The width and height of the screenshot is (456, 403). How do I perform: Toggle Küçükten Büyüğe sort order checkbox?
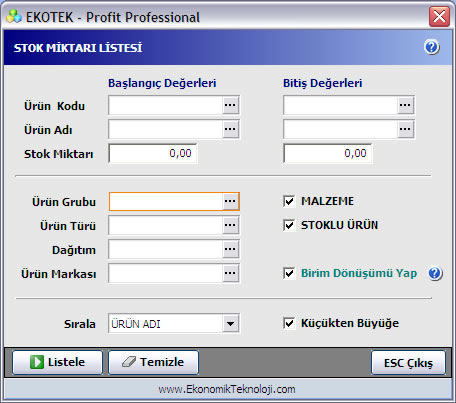pyautogui.click(x=289, y=323)
